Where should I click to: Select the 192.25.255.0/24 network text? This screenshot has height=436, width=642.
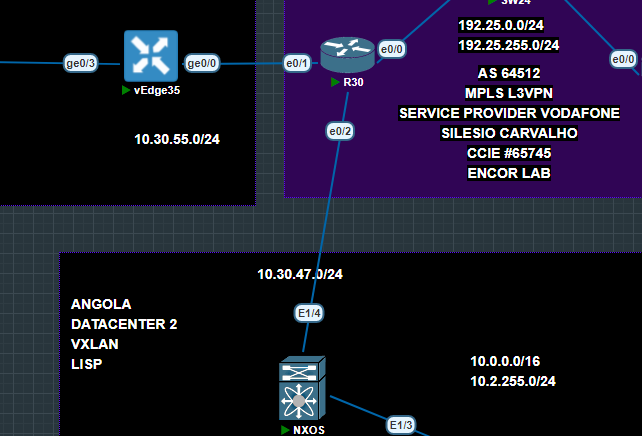tap(509, 45)
